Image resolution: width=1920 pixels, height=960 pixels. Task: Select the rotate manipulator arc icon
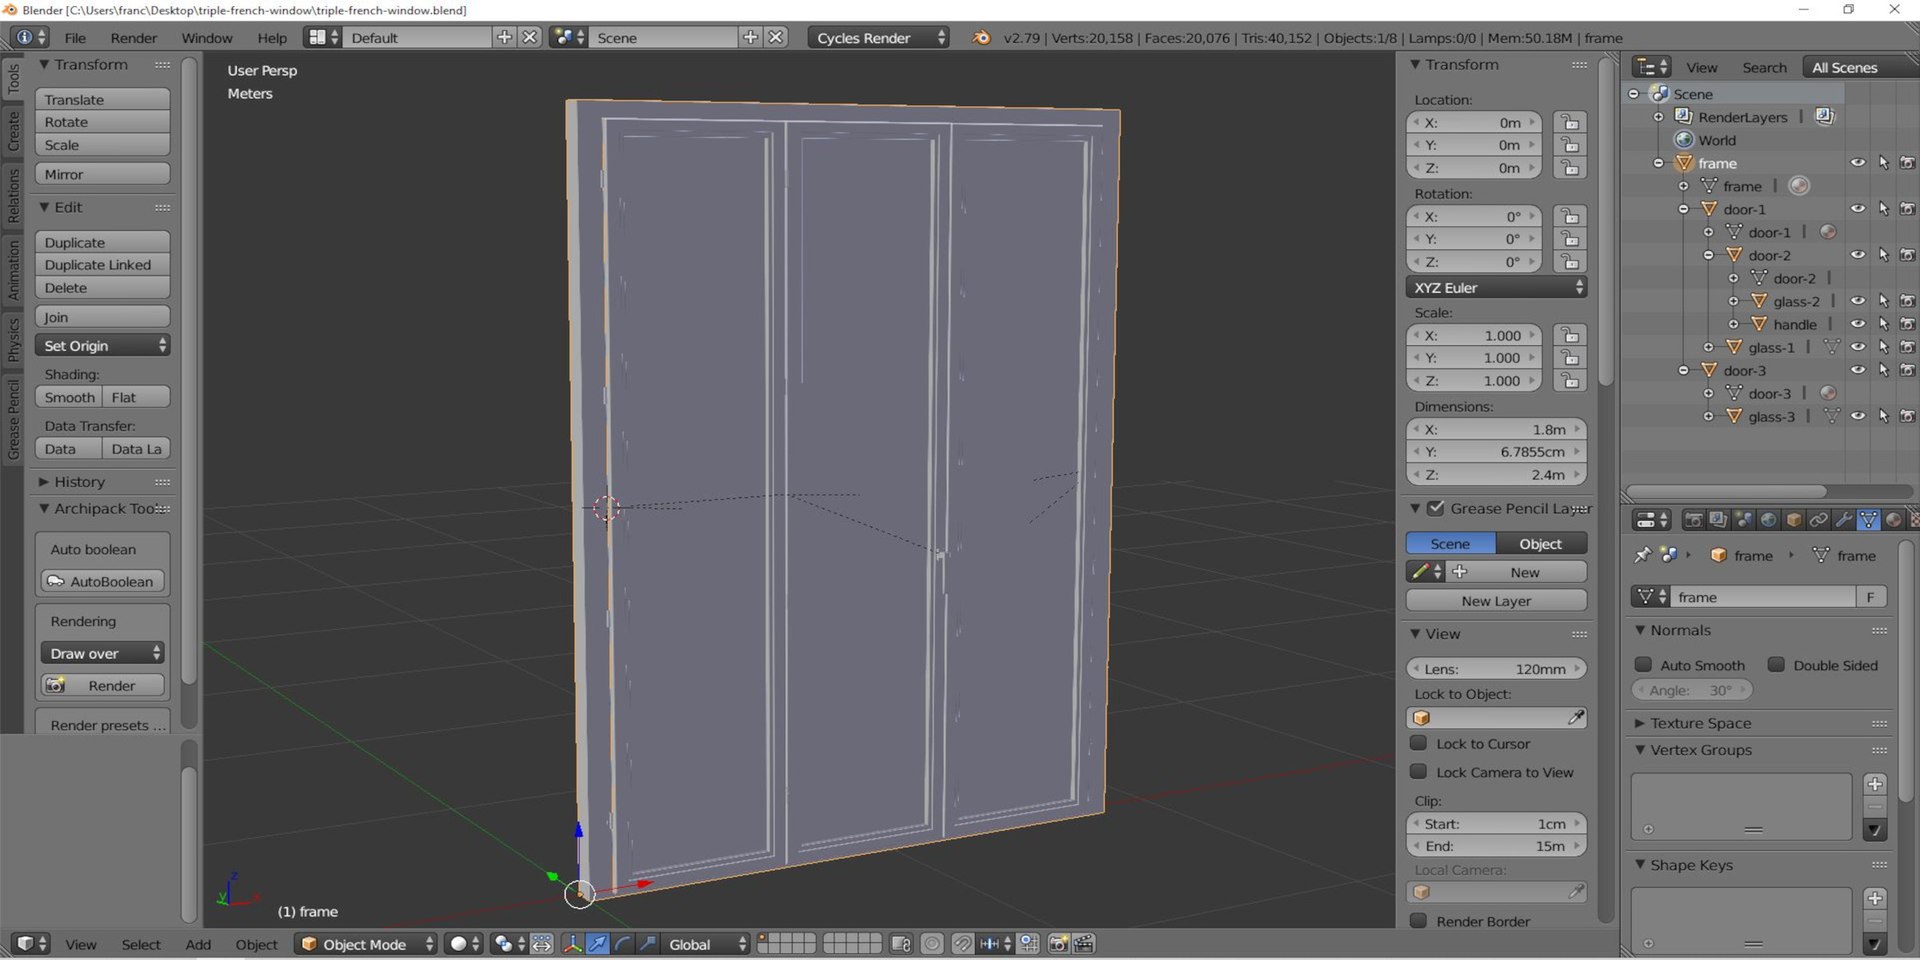pyautogui.click(x=622, y=944)
